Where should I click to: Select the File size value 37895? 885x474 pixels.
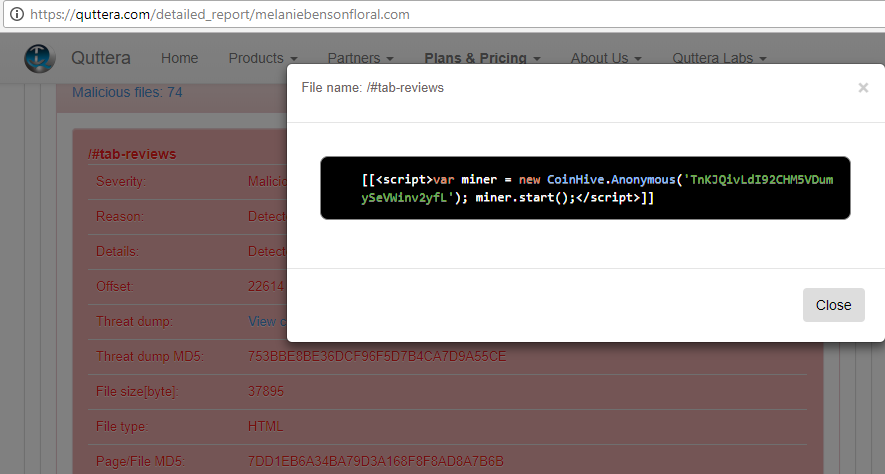click(266, 392)
